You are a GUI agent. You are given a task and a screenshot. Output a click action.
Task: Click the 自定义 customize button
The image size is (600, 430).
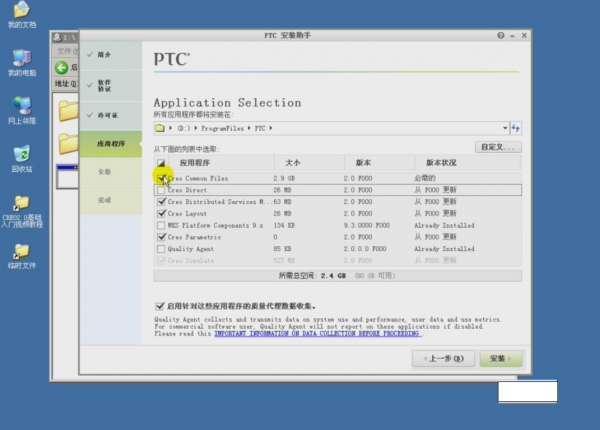(x=498, y=147)
